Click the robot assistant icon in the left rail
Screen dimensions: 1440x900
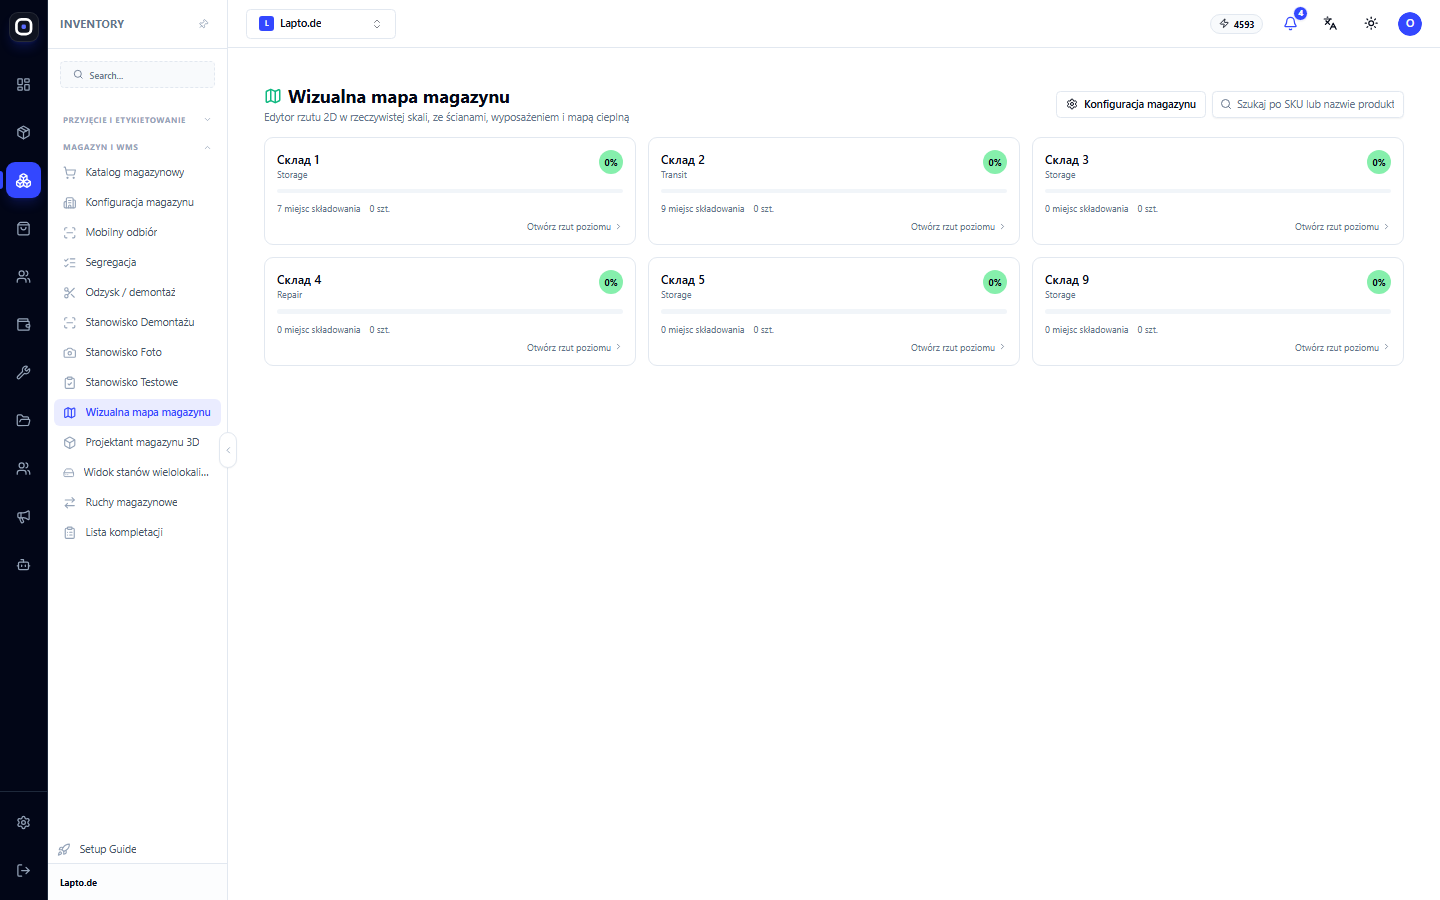24,564
